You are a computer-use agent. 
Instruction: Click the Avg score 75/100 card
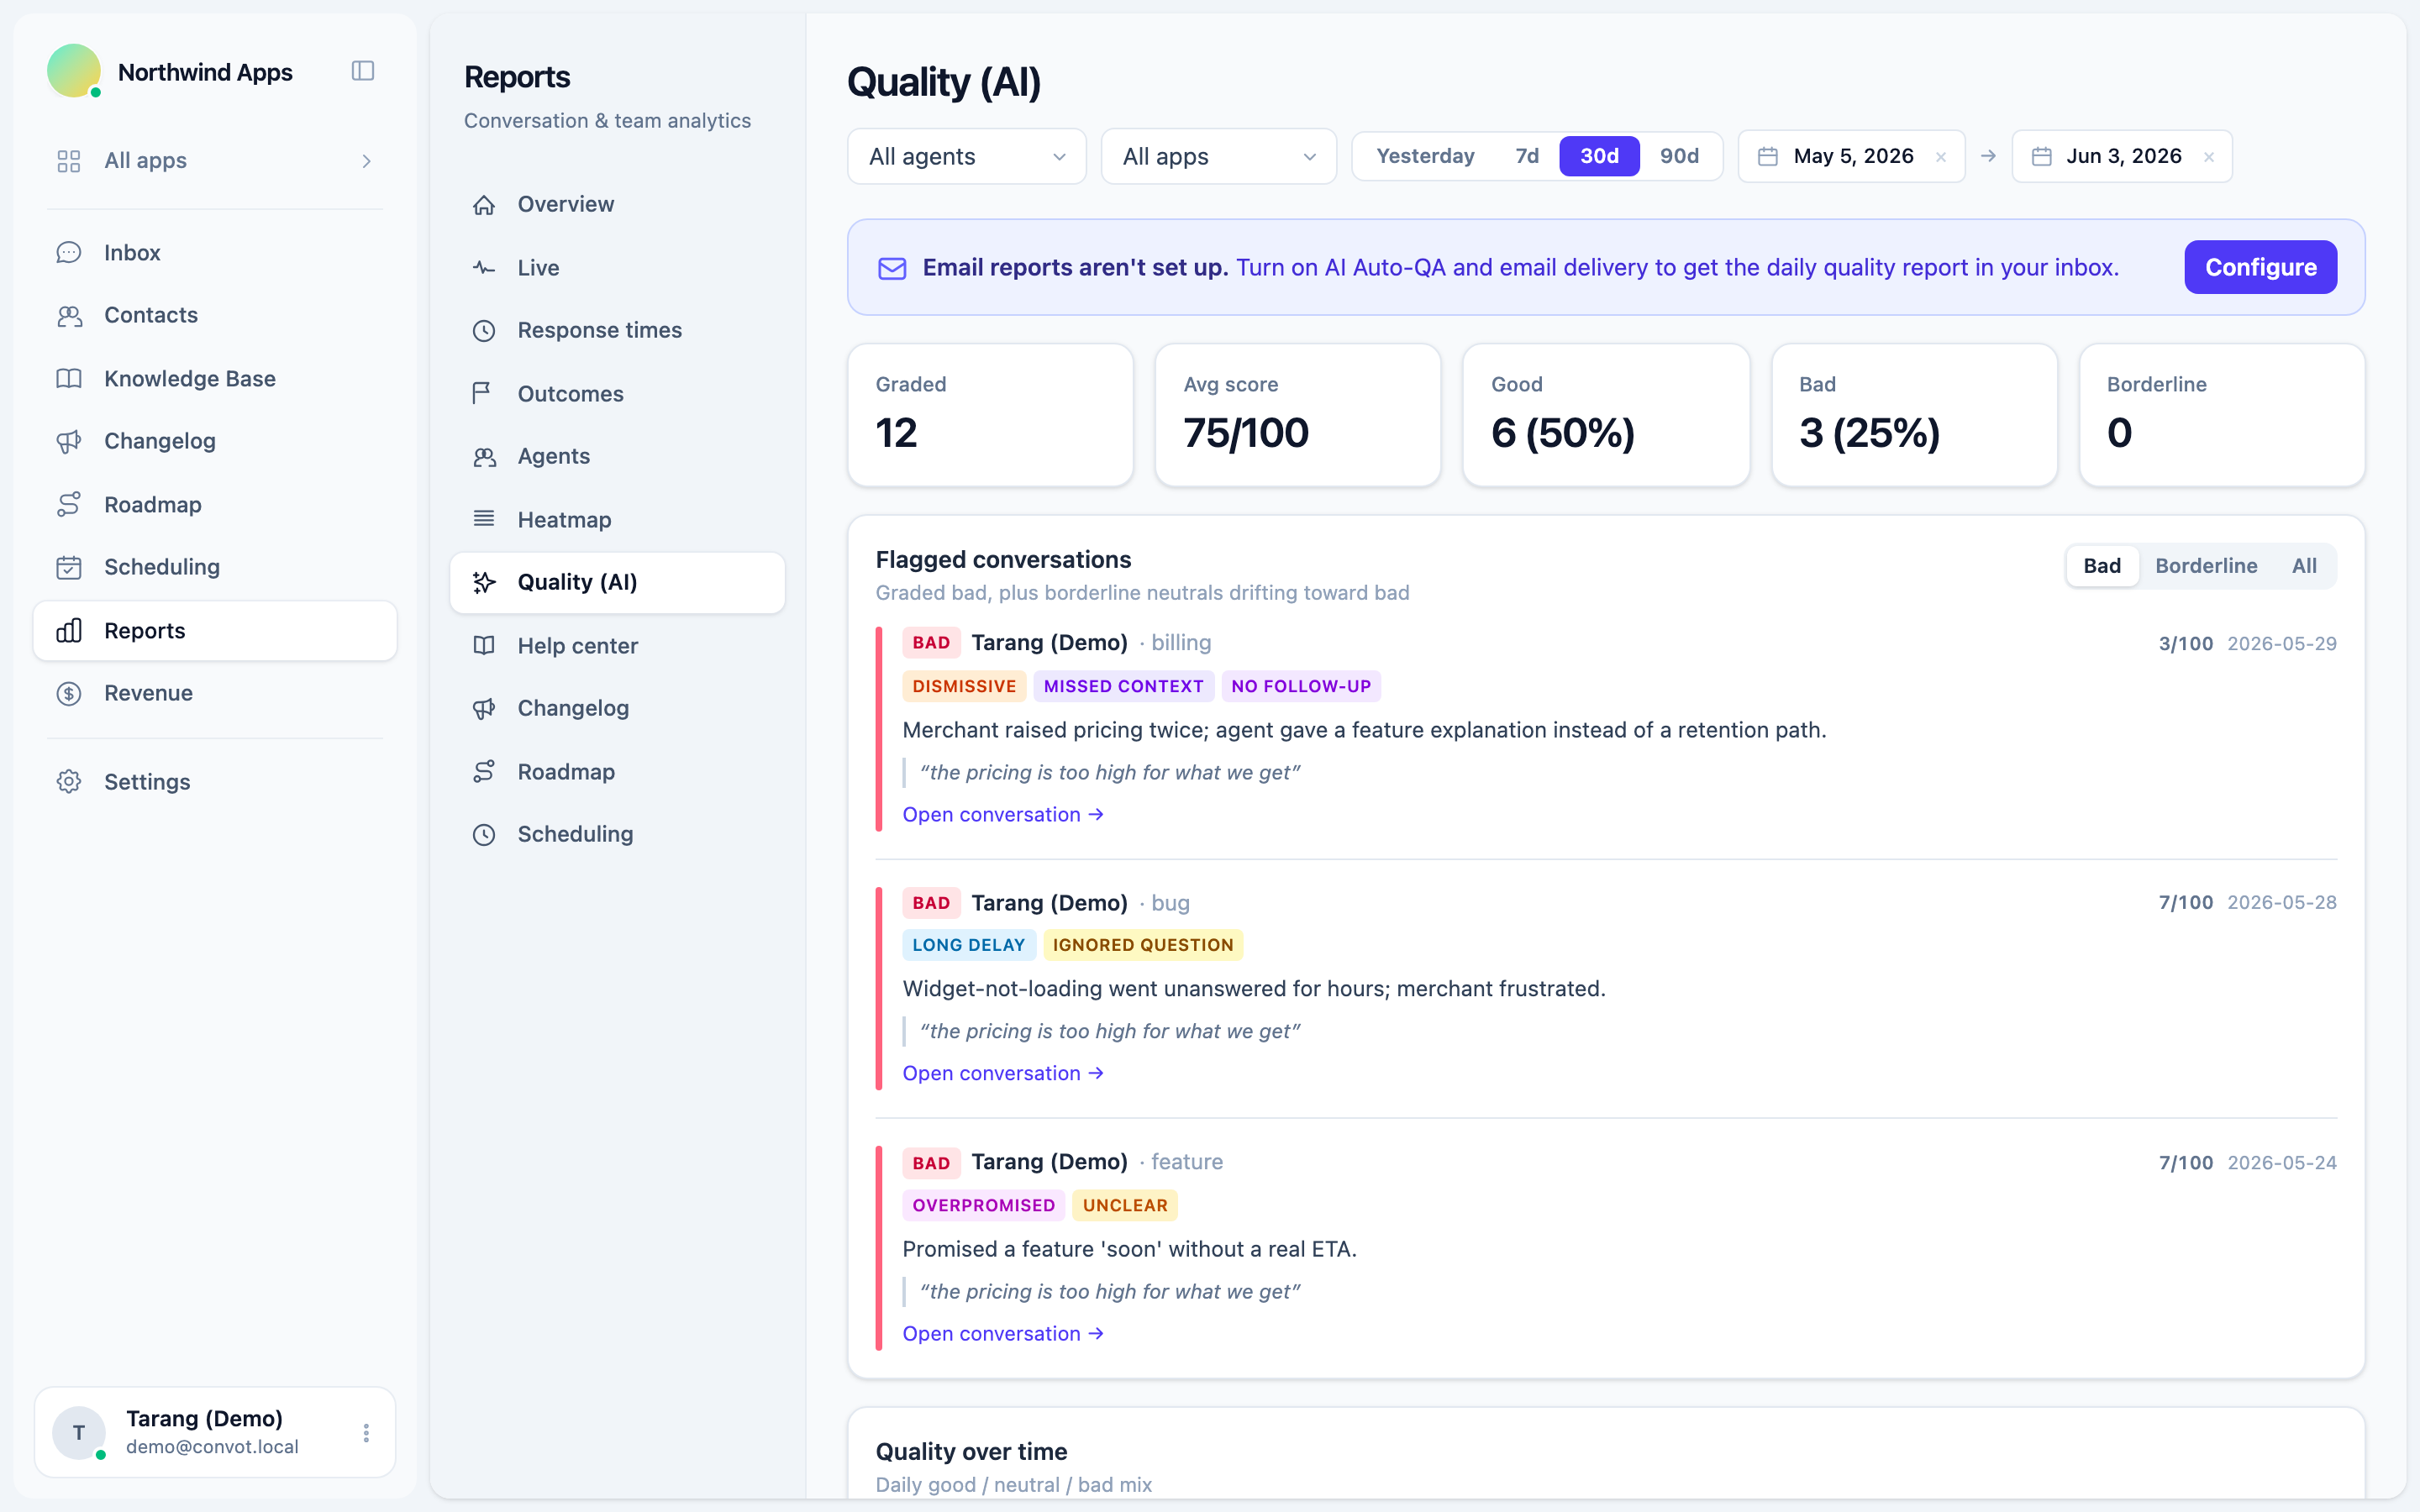pos(1297,416)
